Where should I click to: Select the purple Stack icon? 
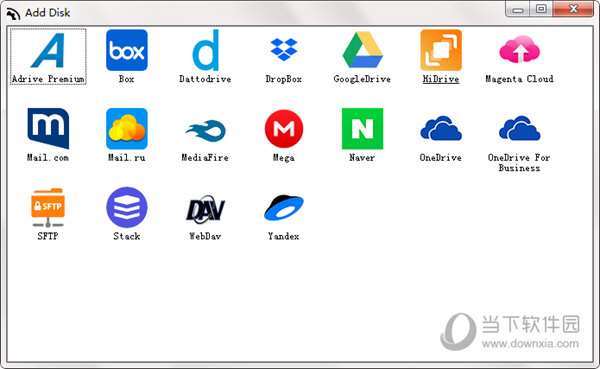coord(127,207)
